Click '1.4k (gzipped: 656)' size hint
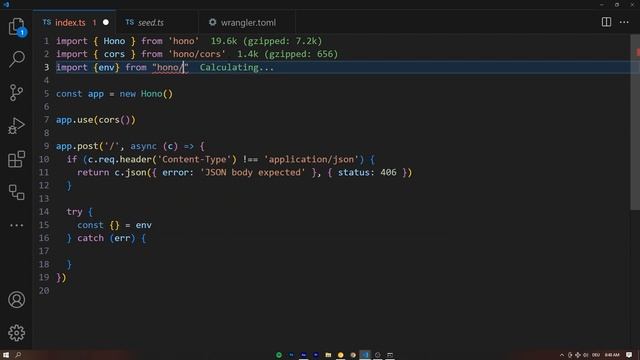This screenshot has width=640, height=360. tap(287, 54)
